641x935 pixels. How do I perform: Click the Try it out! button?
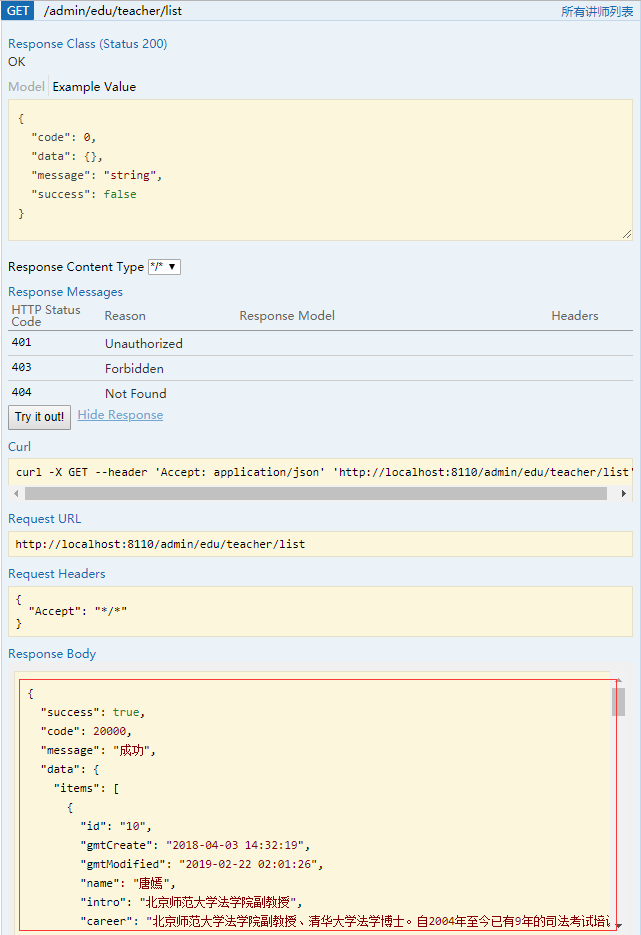coord(39,417)
